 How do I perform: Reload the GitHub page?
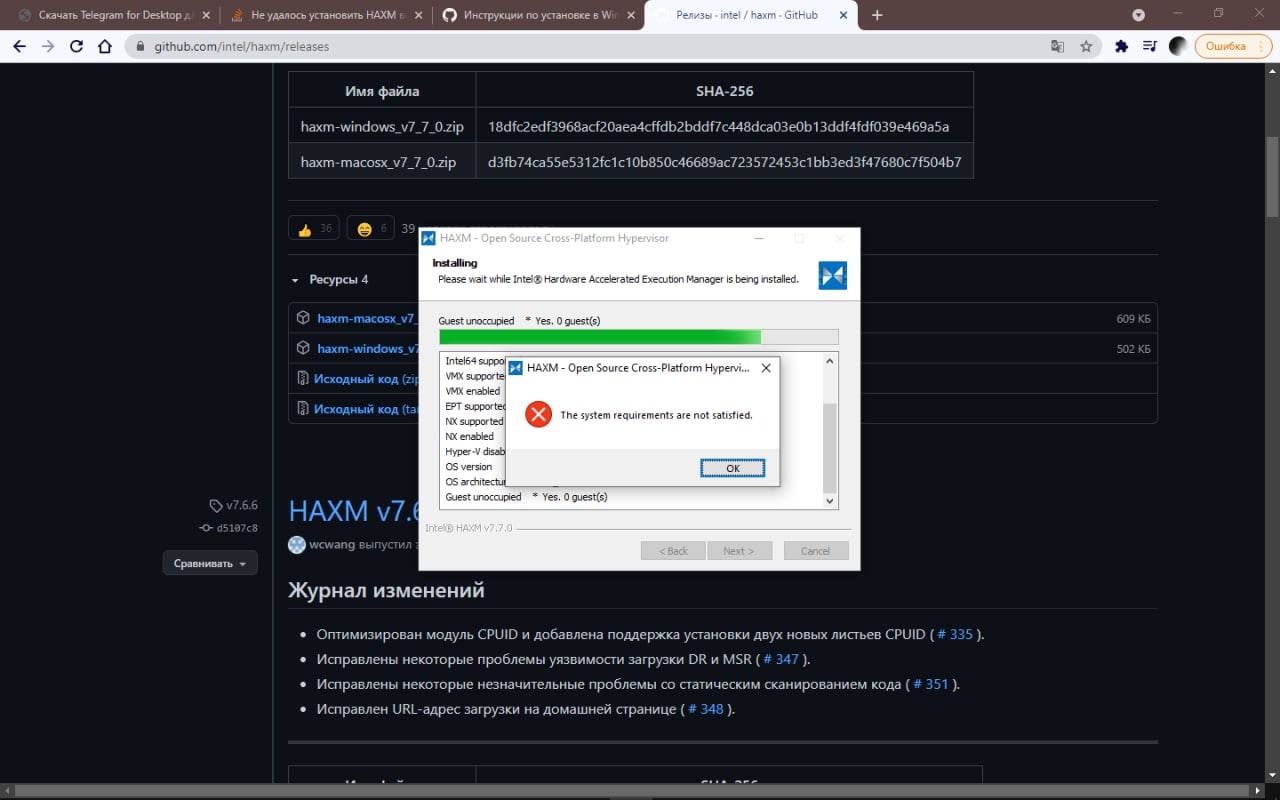pos(76,46)
